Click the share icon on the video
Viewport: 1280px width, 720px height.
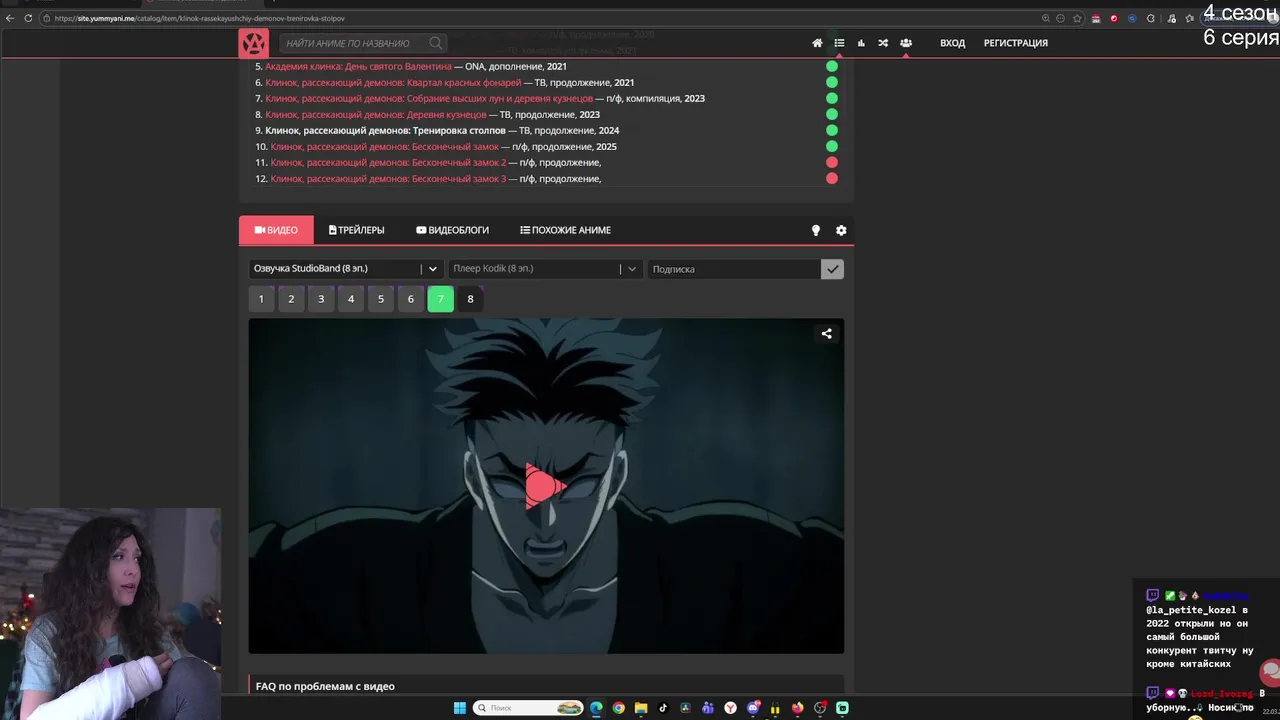tap(826, 334)
